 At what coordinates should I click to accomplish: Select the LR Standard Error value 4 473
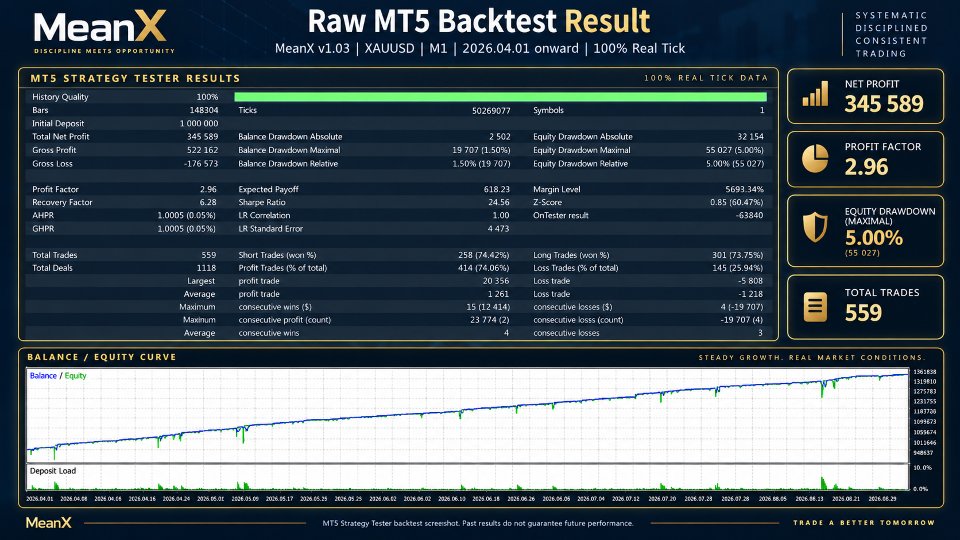click(498, 228)
